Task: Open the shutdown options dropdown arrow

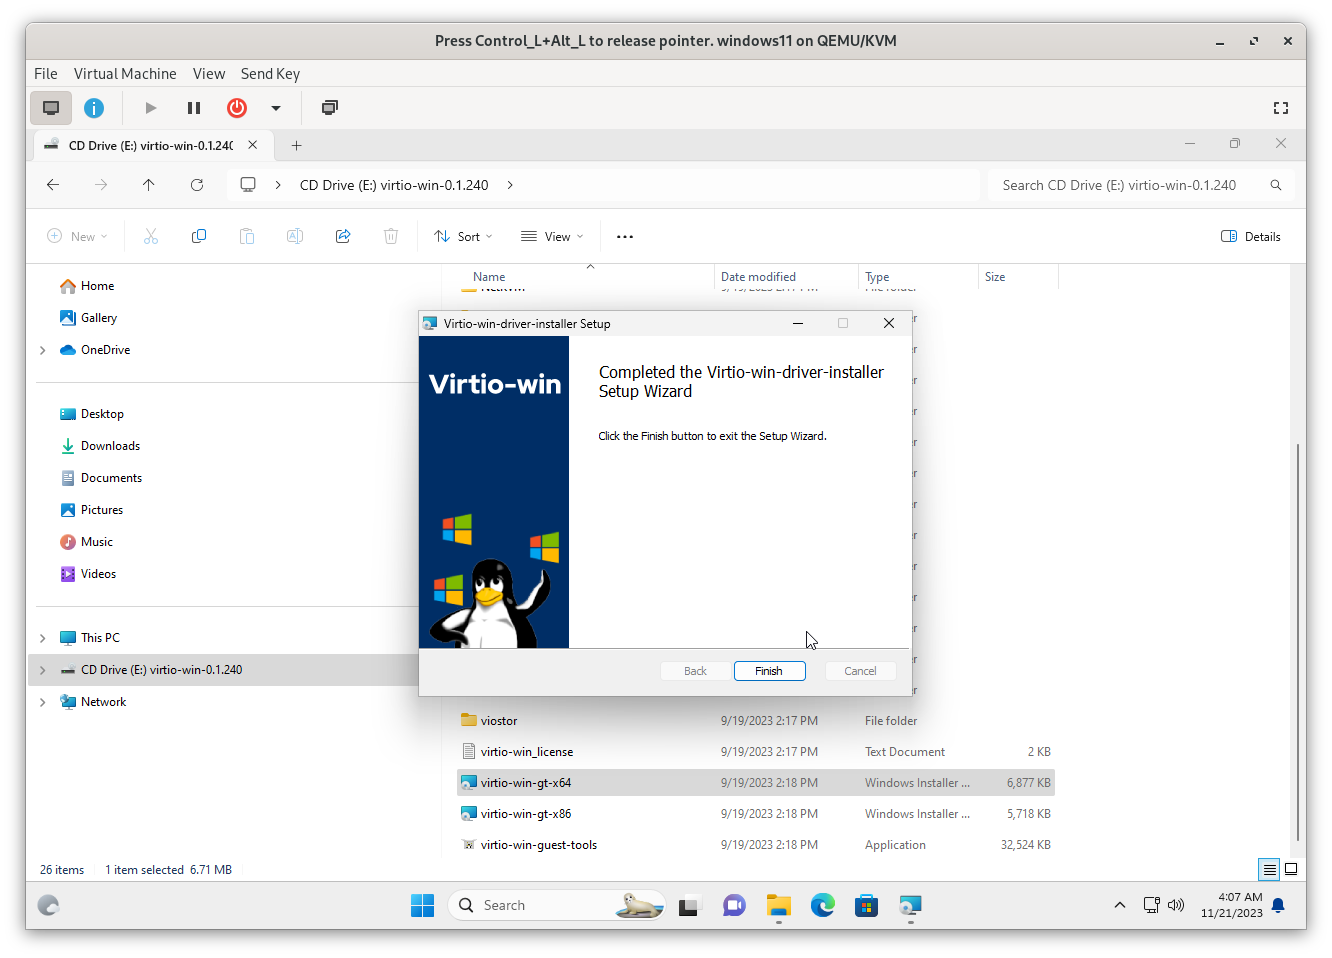Action: [x=276, y=108]
